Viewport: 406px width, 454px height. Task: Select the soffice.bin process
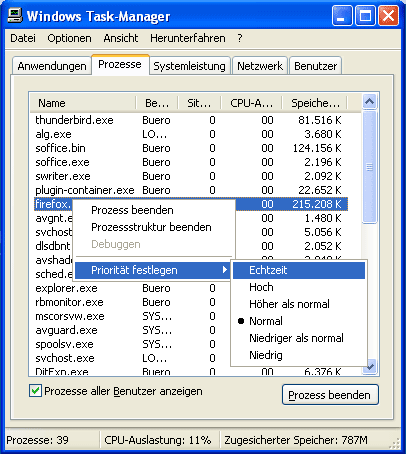[191, 148]
